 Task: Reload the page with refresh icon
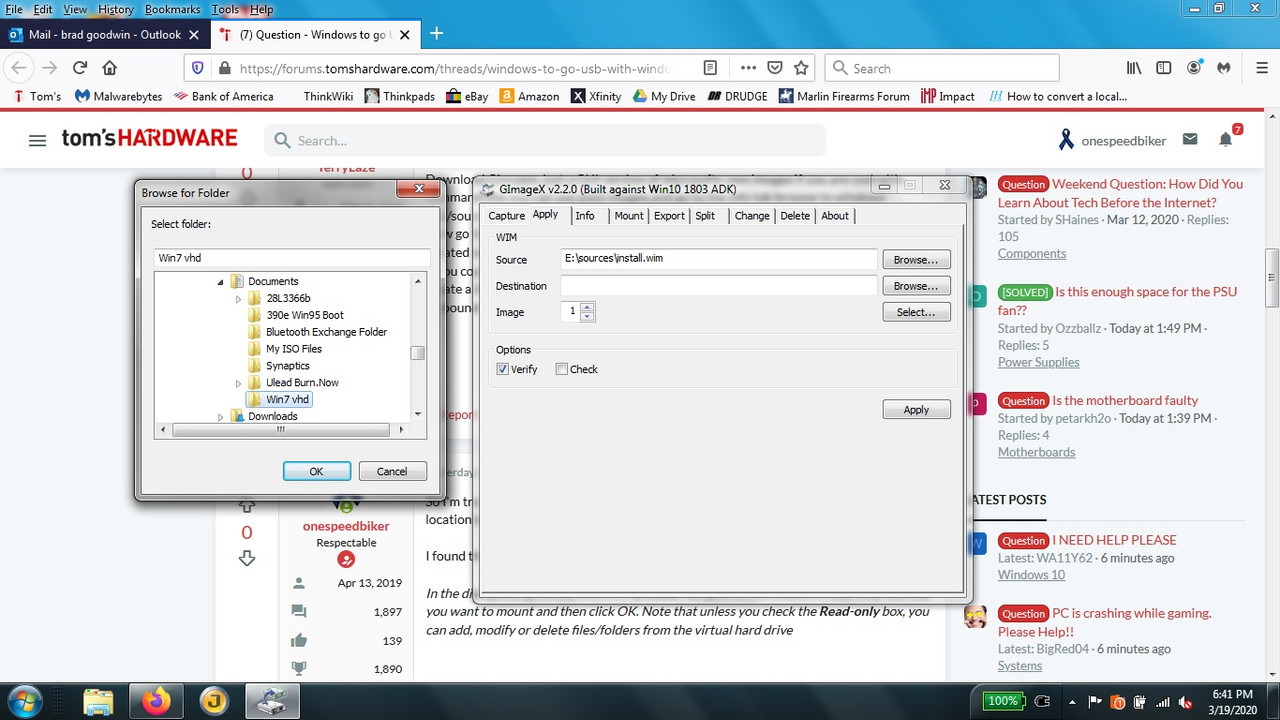(80, 68)
